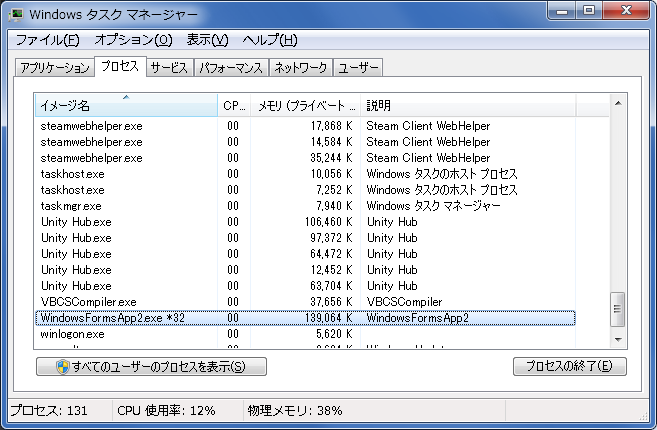This screenshot has height=430, width=657.
Task: Select Unity Hub.exe row with 63,704 K
Action: click(x=305, y=285)
